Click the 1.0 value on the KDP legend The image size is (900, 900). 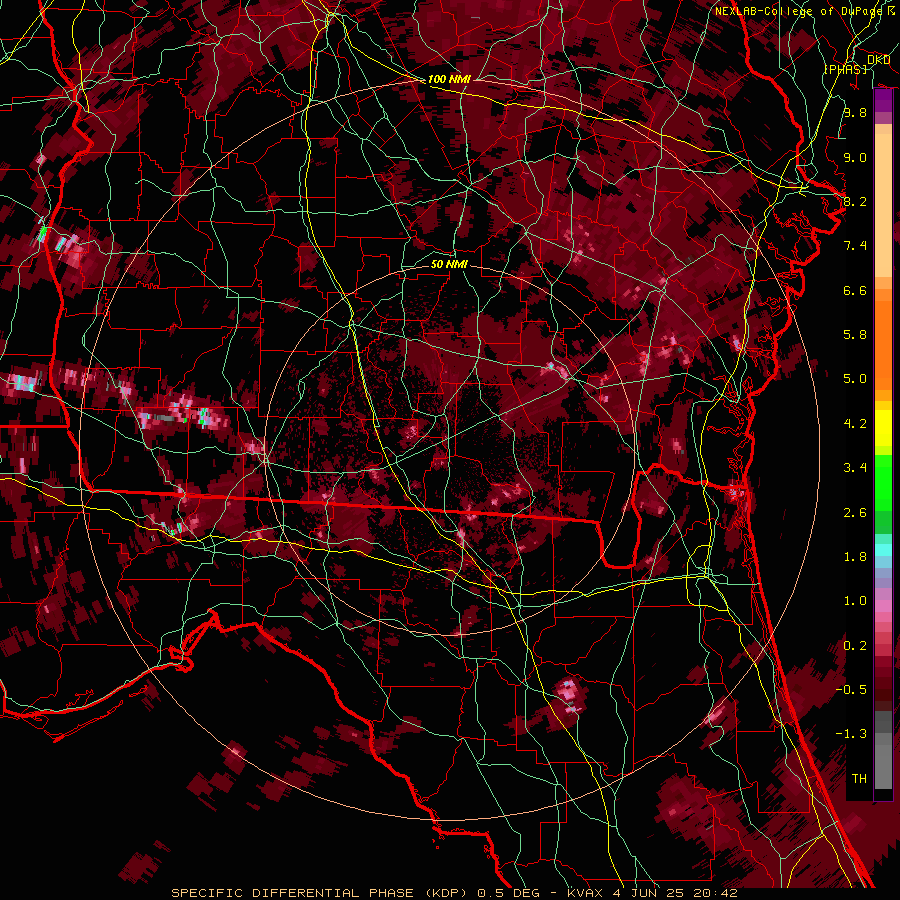tap(855, 601)
